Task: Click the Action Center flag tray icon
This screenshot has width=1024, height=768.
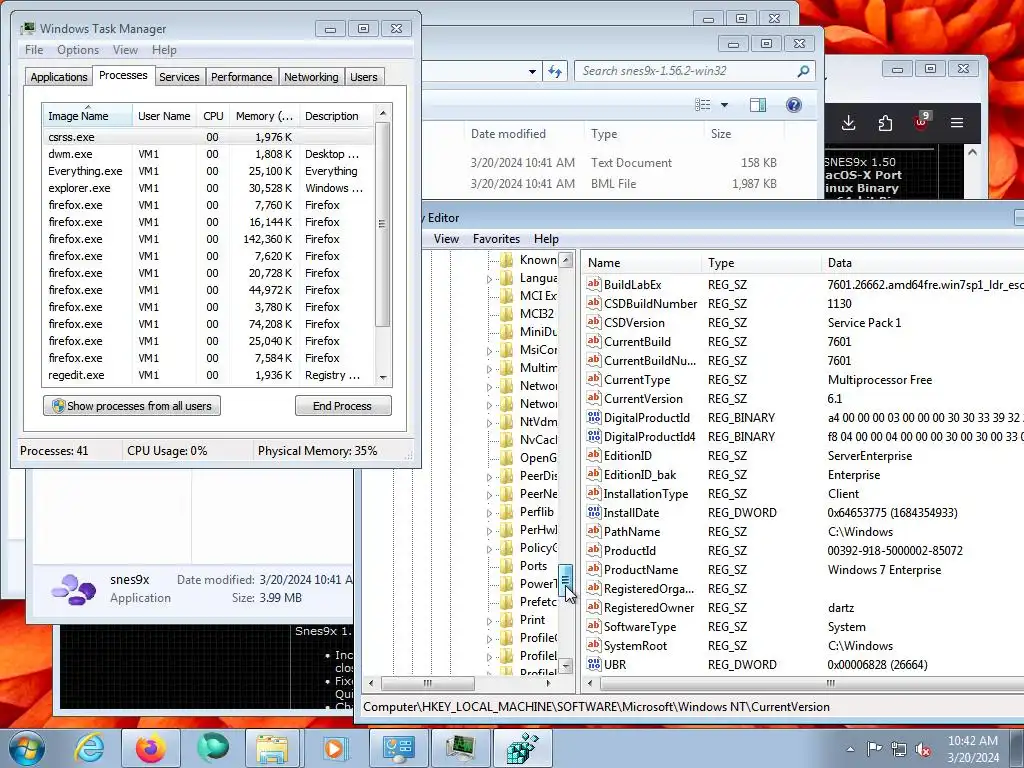Action: pyautogui.click(x=874, y=749)
